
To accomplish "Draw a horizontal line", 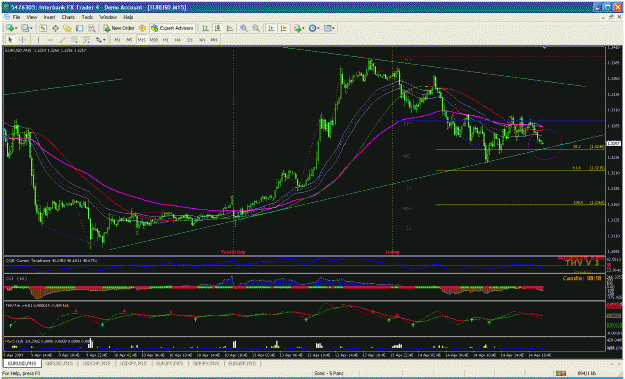I will [50, 40].
